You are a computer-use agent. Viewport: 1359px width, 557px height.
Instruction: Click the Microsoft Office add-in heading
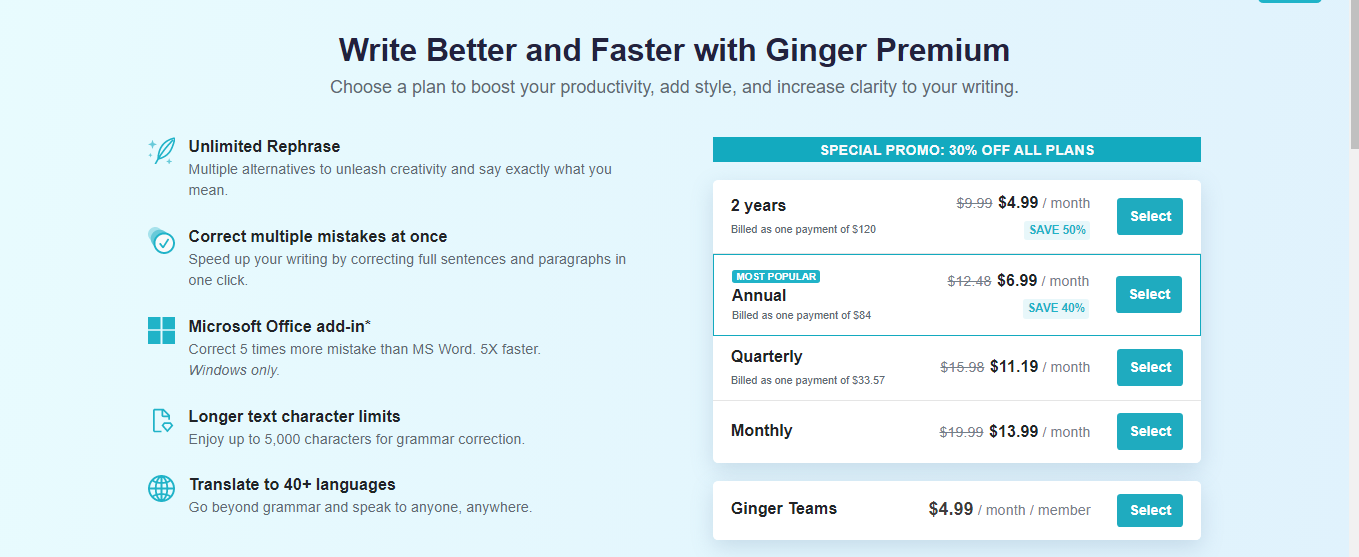[280, 326]
